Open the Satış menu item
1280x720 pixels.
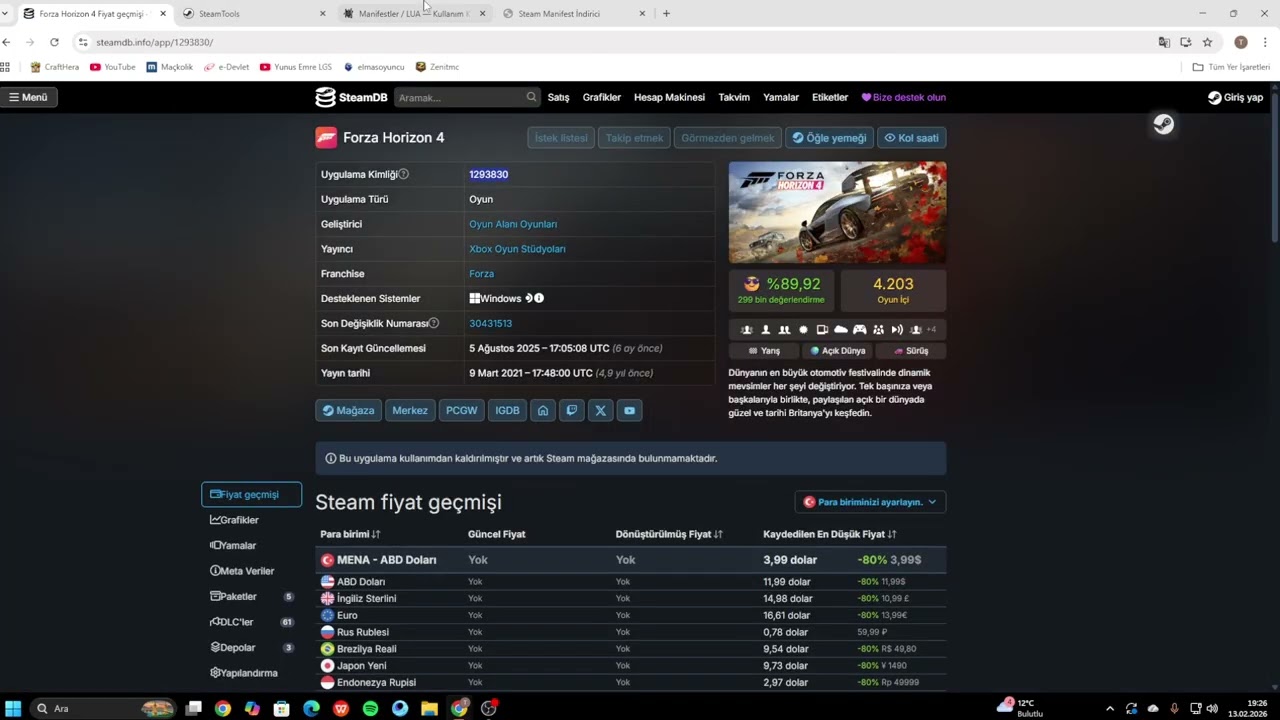[558, 97]
